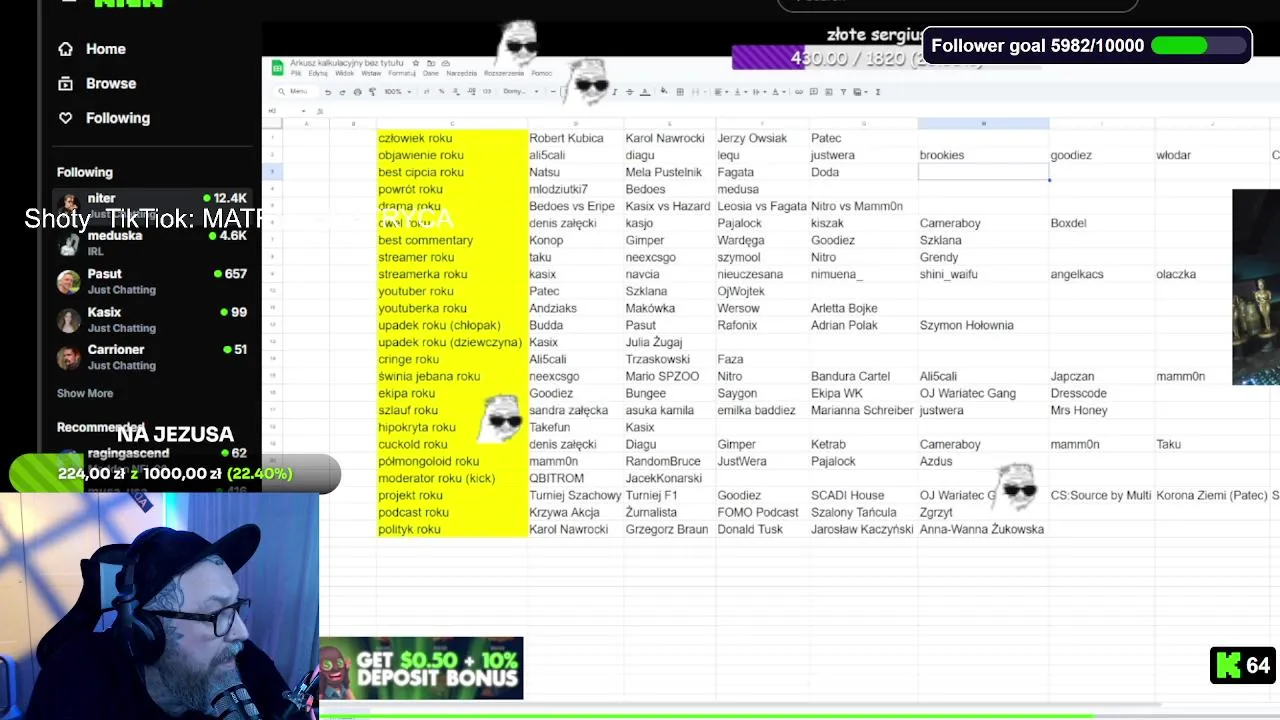Open the fill color picker
Screen dimensions: 1280x720
click(664, 91)
